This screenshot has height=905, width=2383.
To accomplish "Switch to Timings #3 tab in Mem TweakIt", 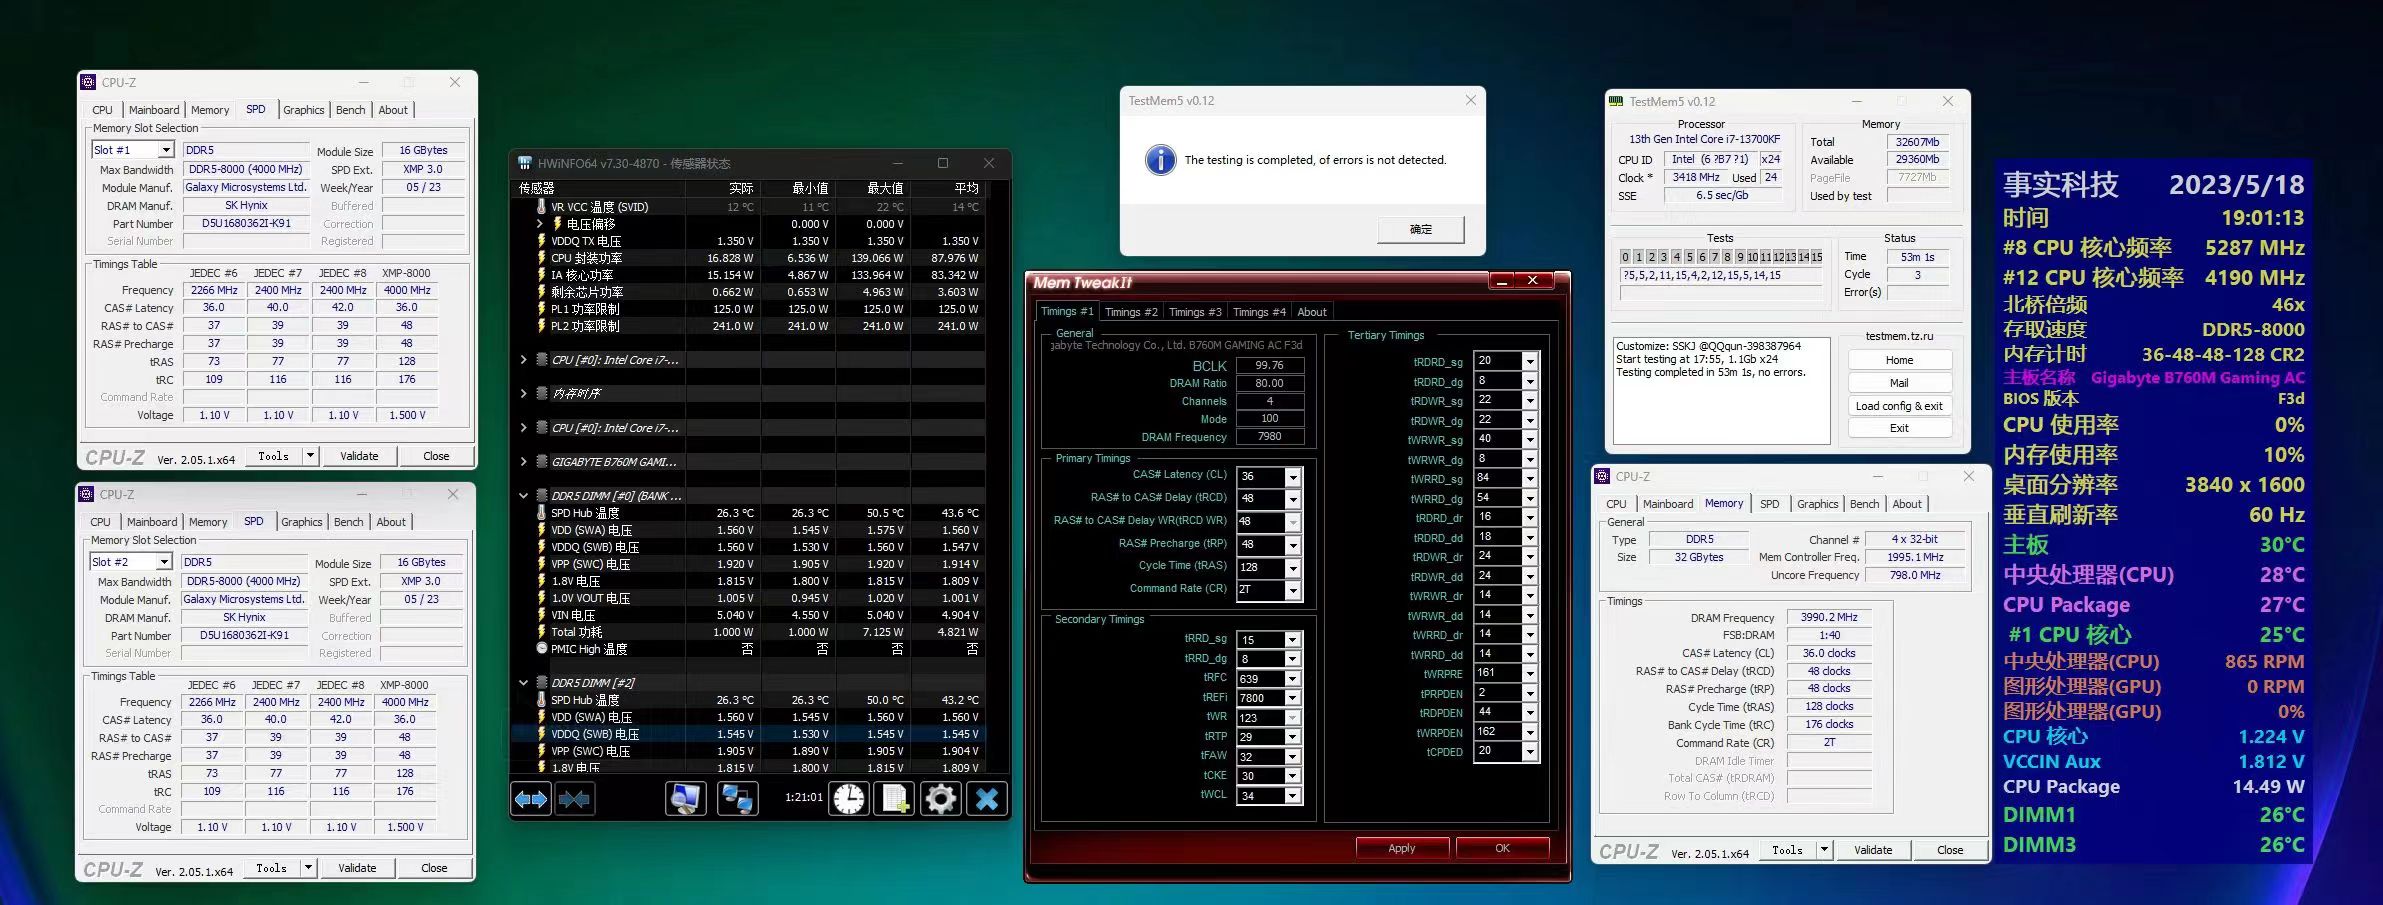I will [x=1195, y=311].
